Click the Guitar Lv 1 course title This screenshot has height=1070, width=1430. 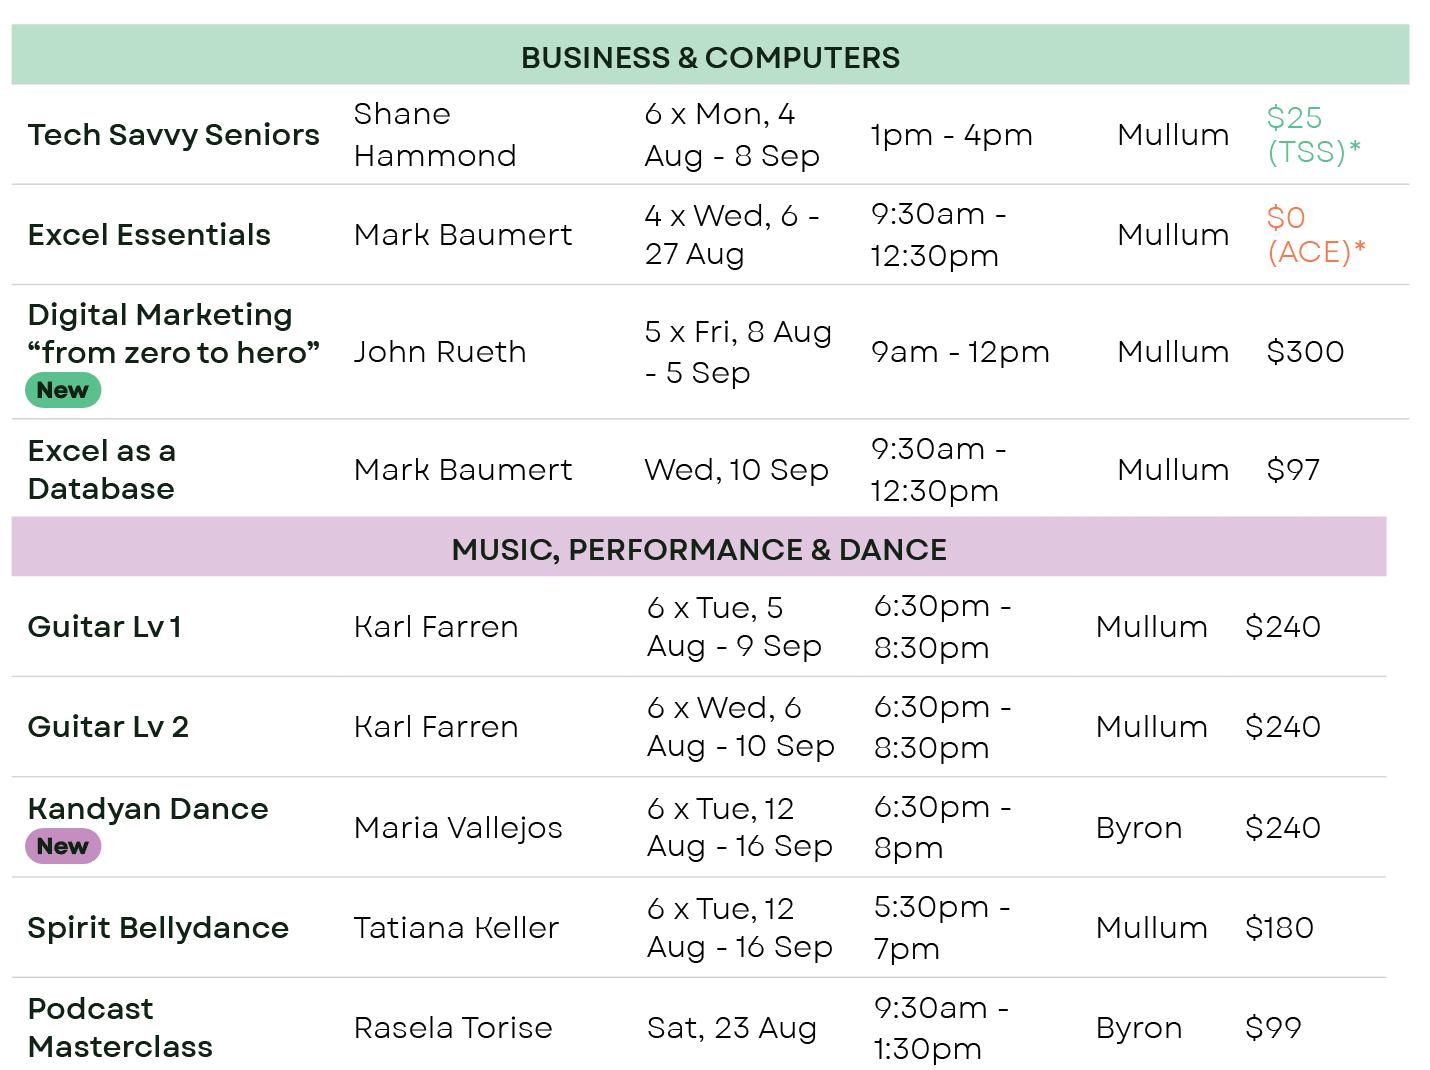104,627
